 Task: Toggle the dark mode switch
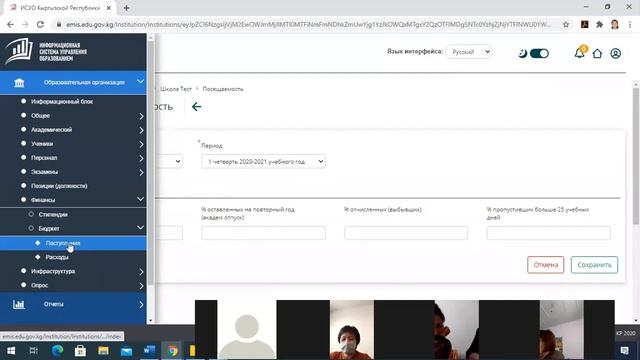[x=539, y=53]
